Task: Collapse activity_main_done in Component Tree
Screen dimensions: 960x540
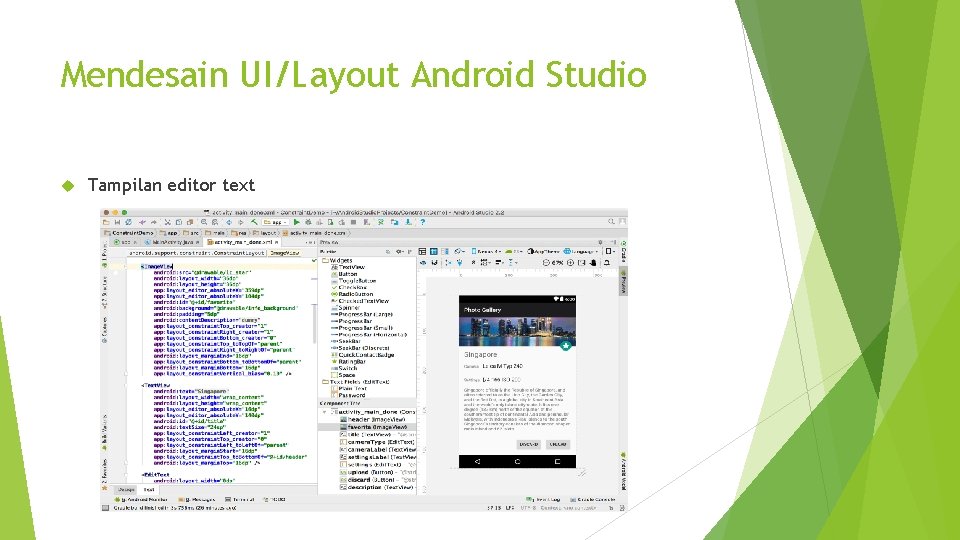Action: [x=325, y=412]
